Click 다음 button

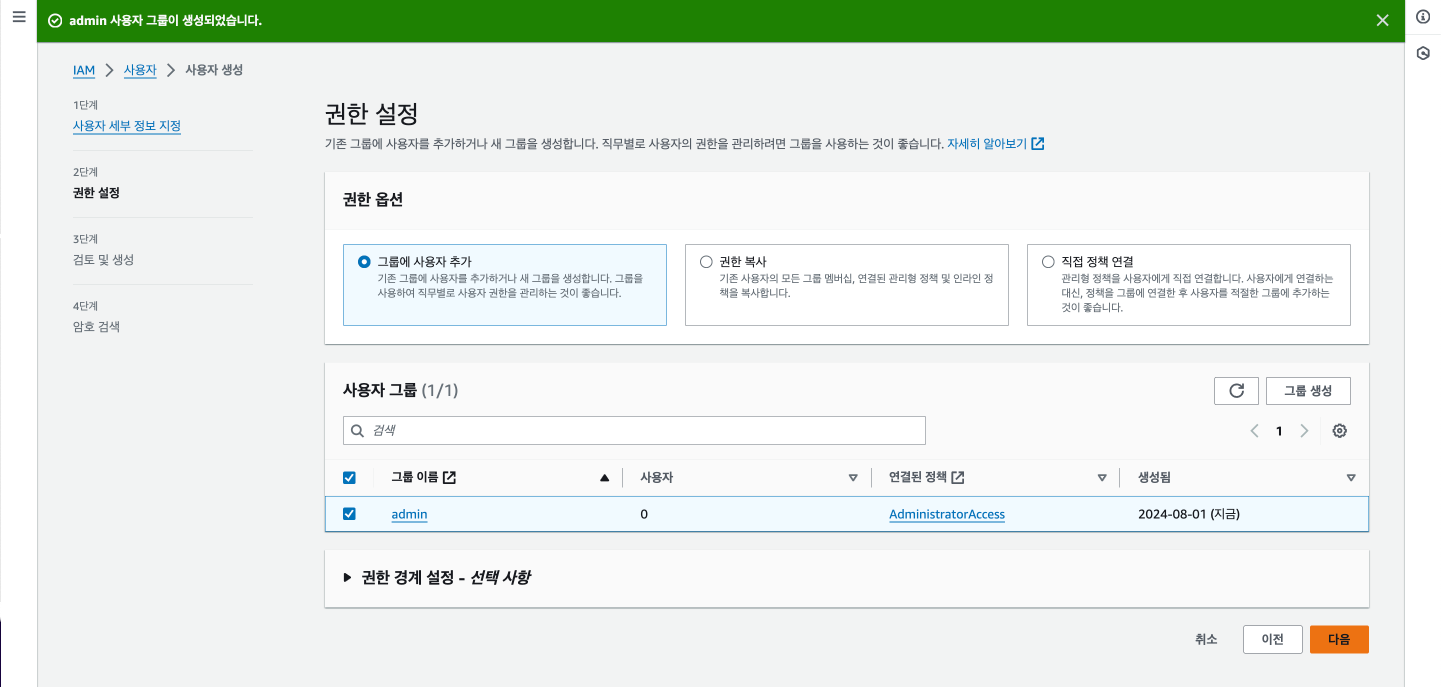(1339, 639)
